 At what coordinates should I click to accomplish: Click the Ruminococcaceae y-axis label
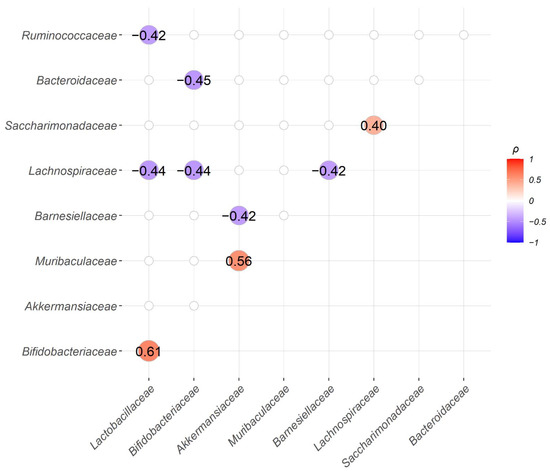[x=69, y=35]
